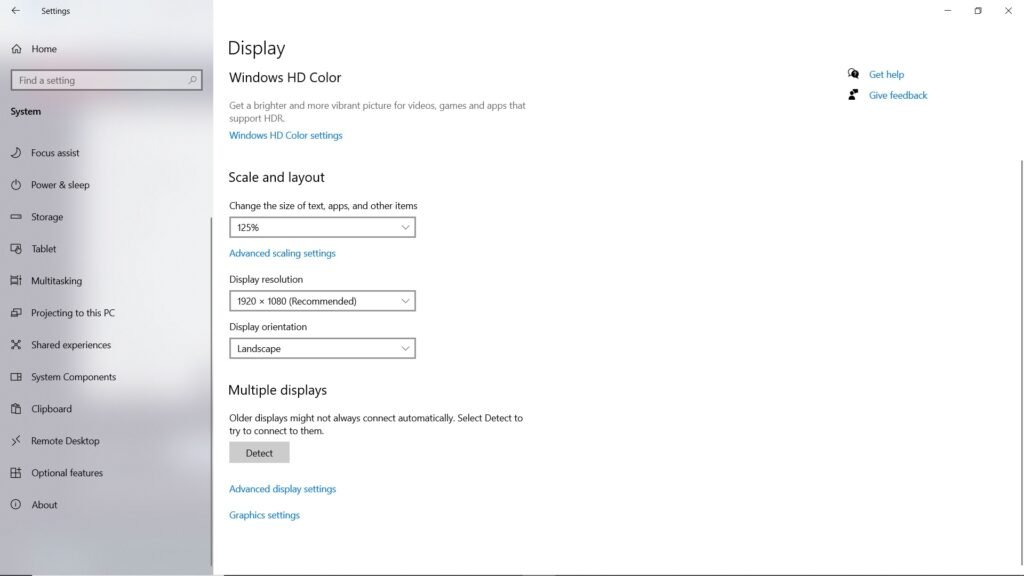Viewport: 1024px width, 576px height.
Task: Click the search magnifier icon
Action: [192, 80]
